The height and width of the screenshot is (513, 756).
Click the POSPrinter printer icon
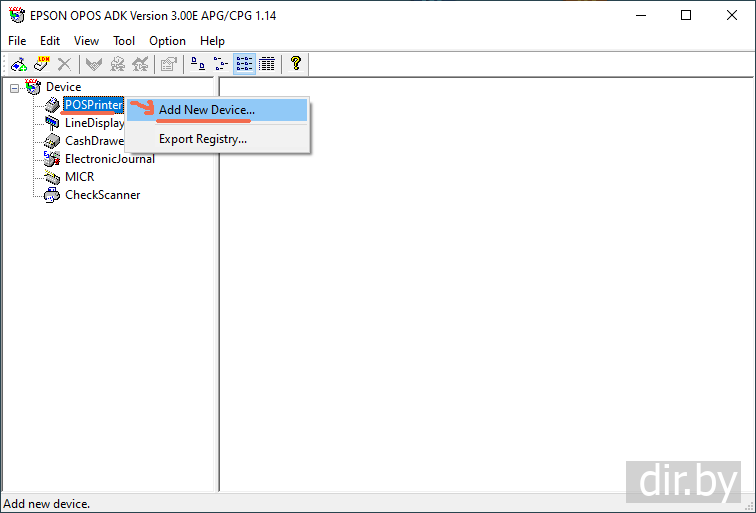(x=52, y=105)
